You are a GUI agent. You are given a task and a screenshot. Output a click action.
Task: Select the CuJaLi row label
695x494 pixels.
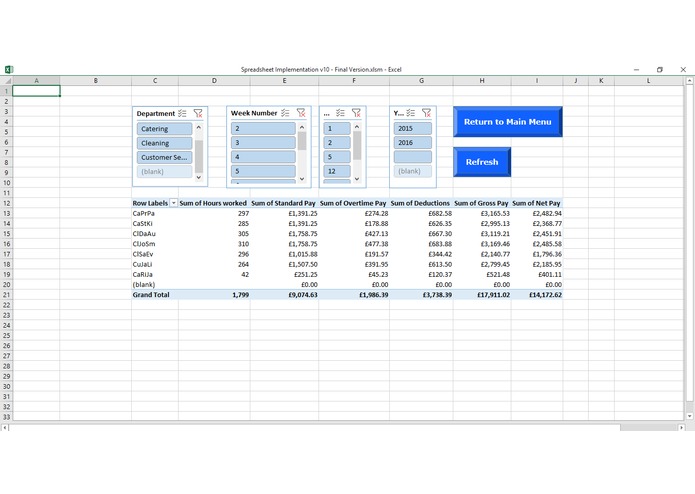pyautogui.click(x=142, y=264)
